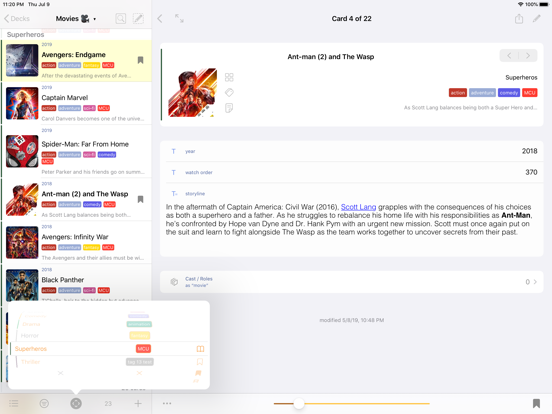The height and width of the screenshot is (414, 552).
Task: Open the sort filter circle icon
Action: [x=44, y=403]
